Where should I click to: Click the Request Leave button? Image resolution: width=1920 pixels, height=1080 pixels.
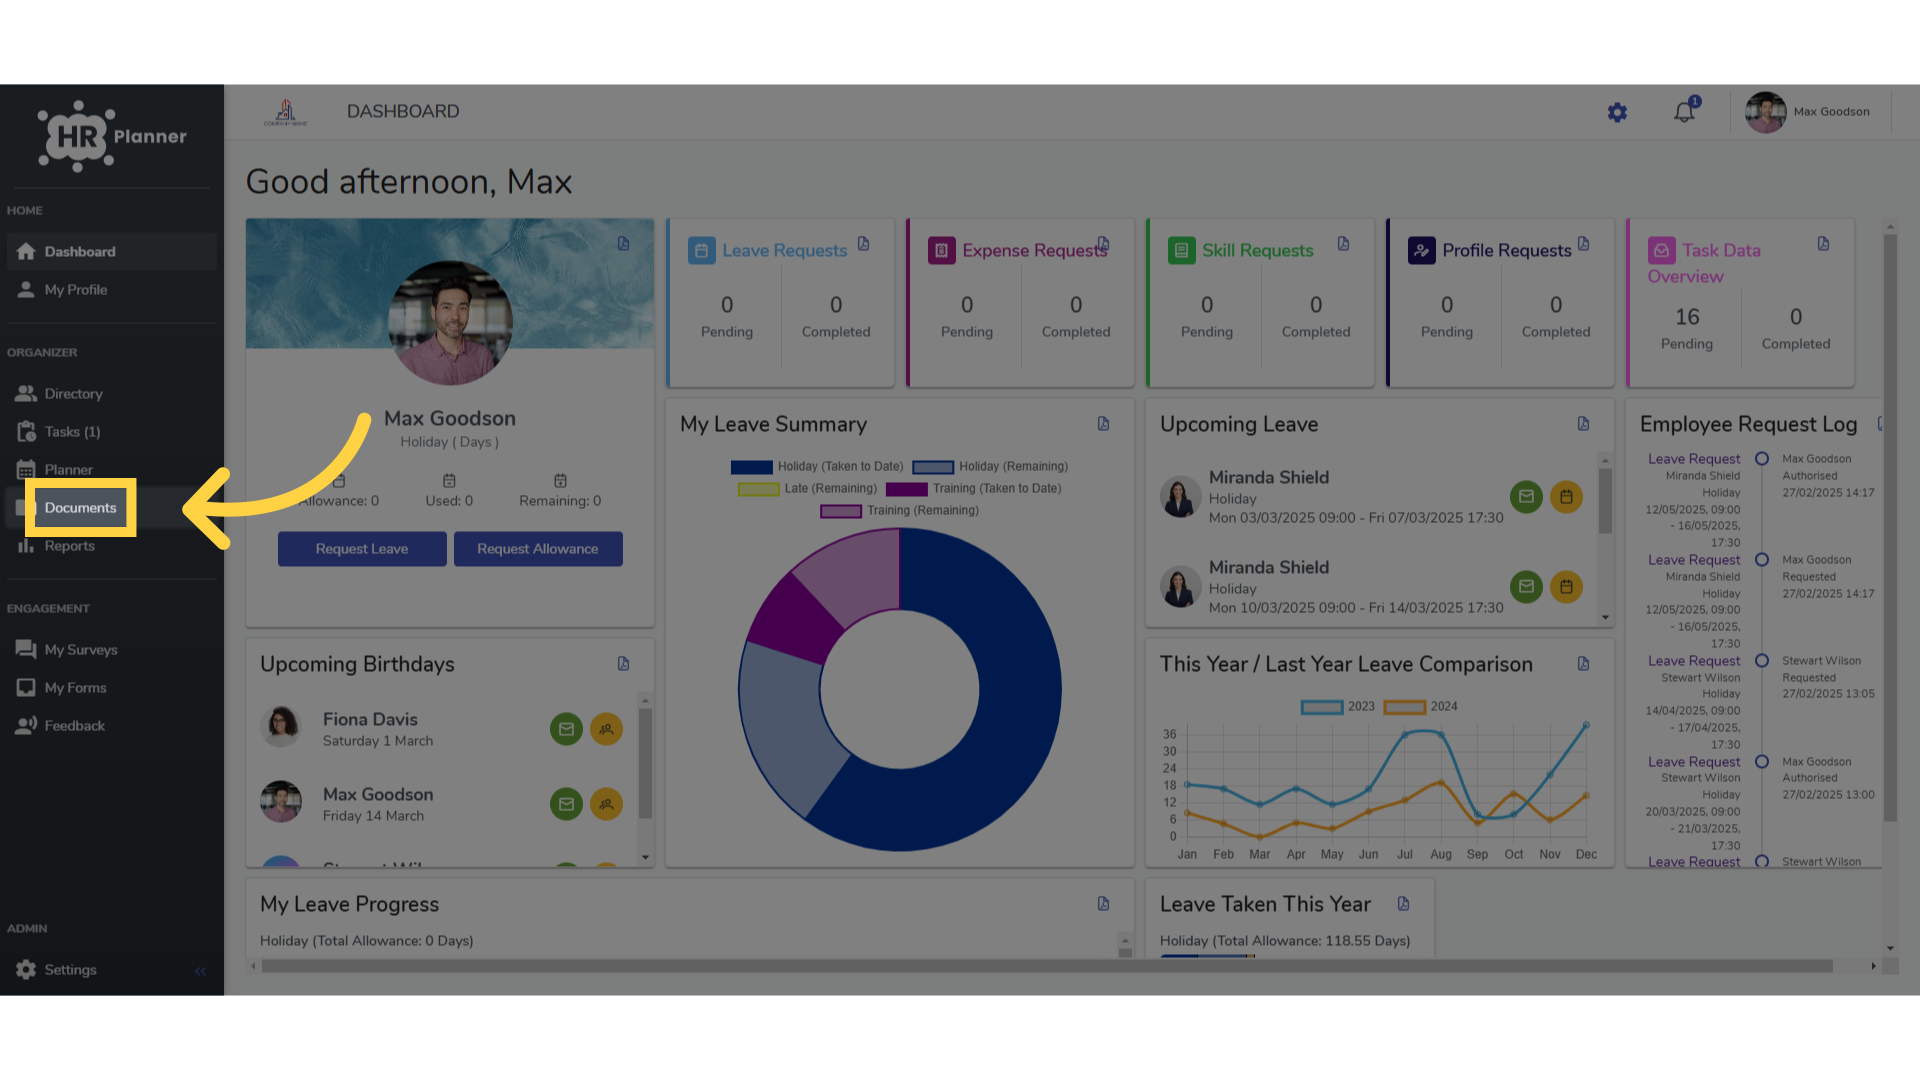pyautogui.click(x=362, y=549)
